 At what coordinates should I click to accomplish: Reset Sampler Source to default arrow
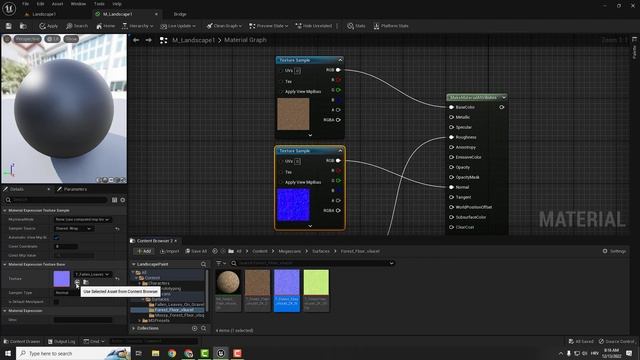(118, 229)
